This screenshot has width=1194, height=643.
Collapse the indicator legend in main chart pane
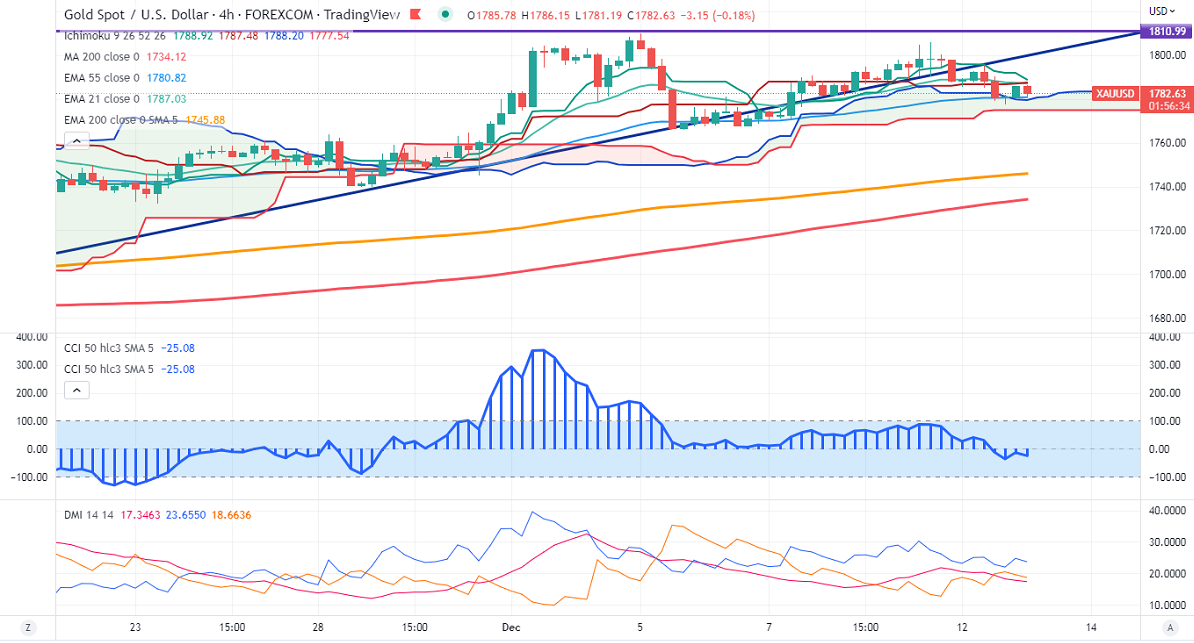click(77, 141)
